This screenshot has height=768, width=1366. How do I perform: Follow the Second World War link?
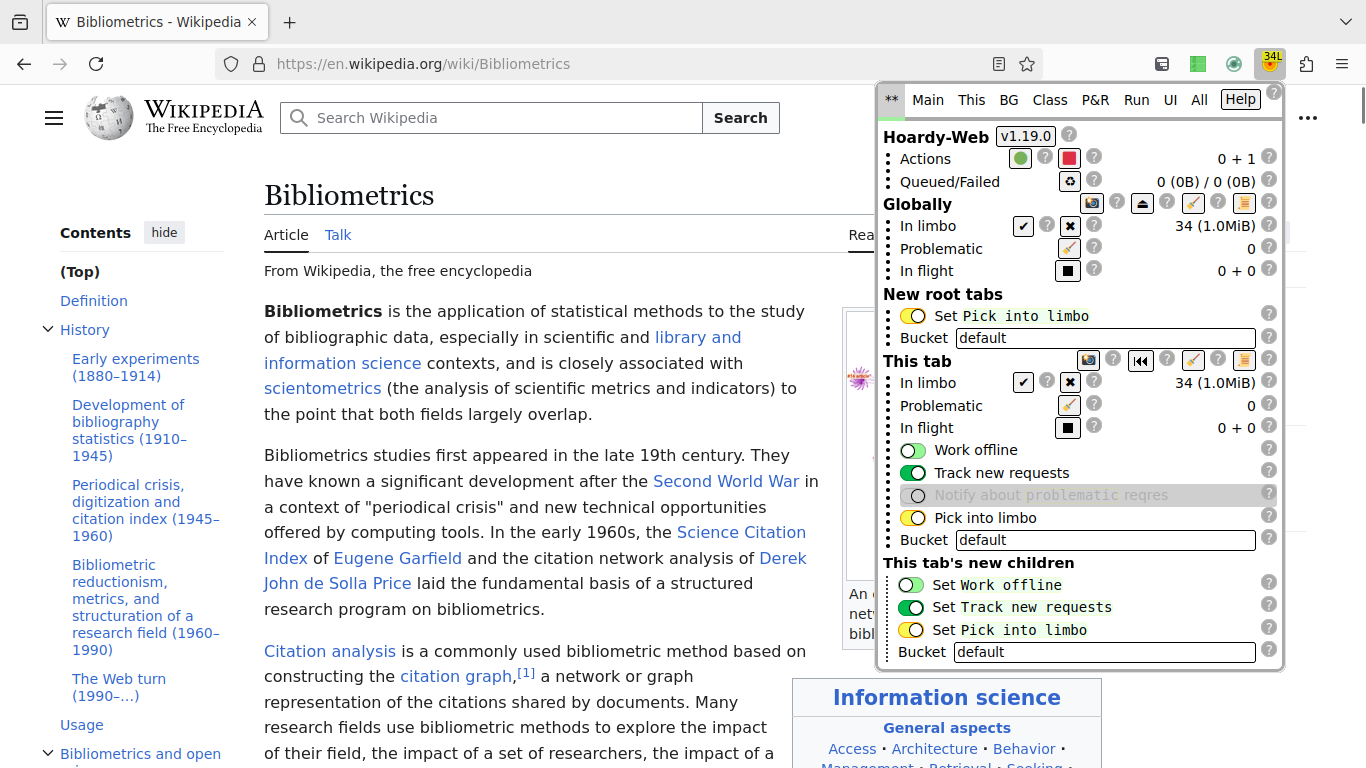[726, 481]
